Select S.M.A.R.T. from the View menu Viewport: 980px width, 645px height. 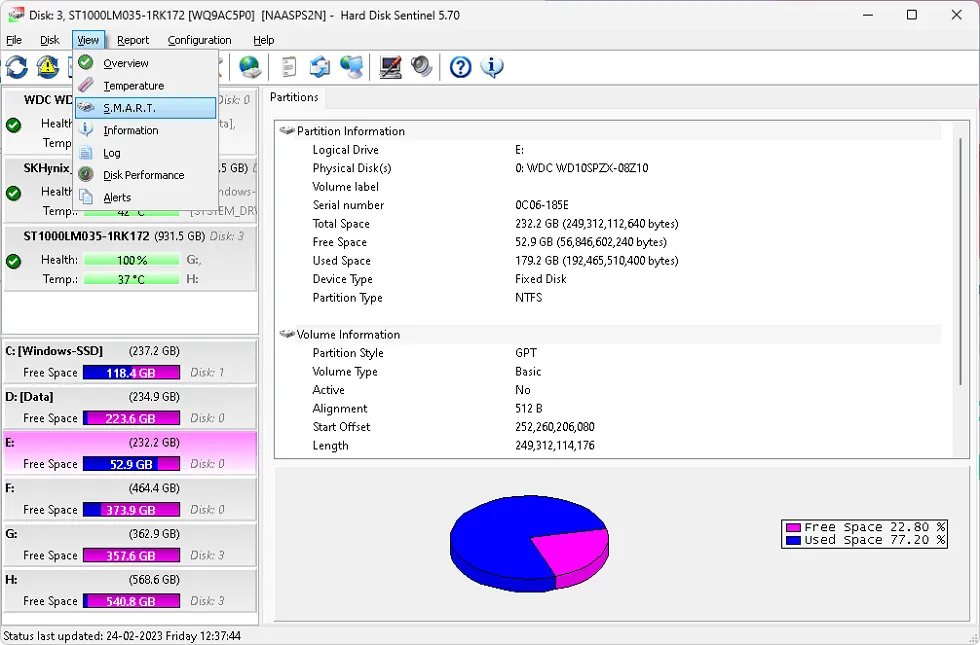(x=130, y=108)
